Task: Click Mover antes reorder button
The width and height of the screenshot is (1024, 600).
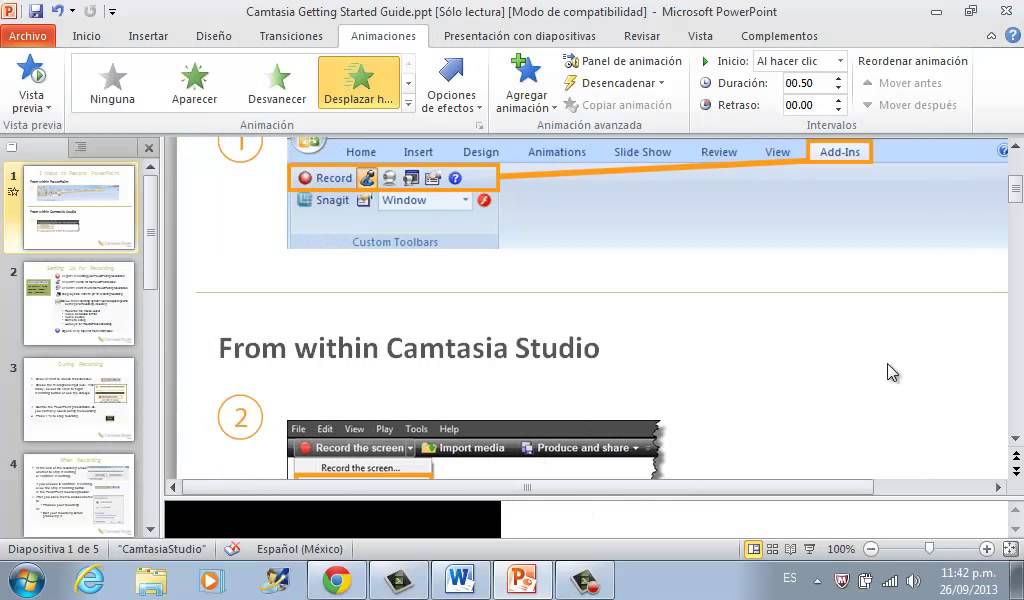Action: [902, 83]
